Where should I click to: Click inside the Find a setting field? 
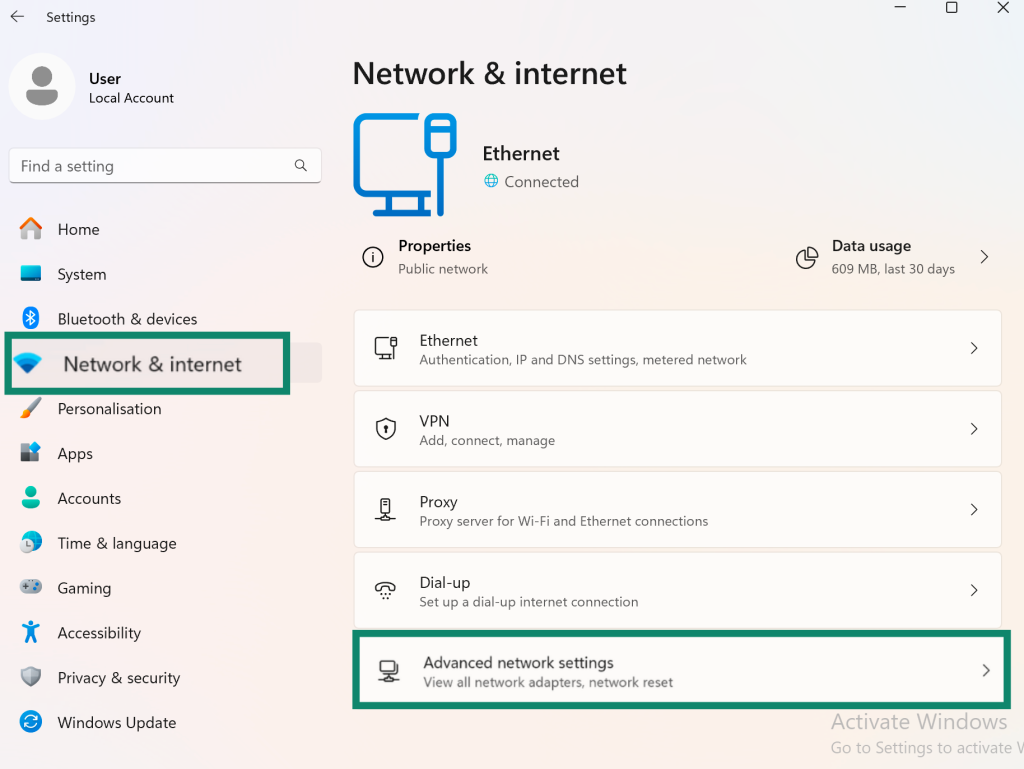point(150,165)
